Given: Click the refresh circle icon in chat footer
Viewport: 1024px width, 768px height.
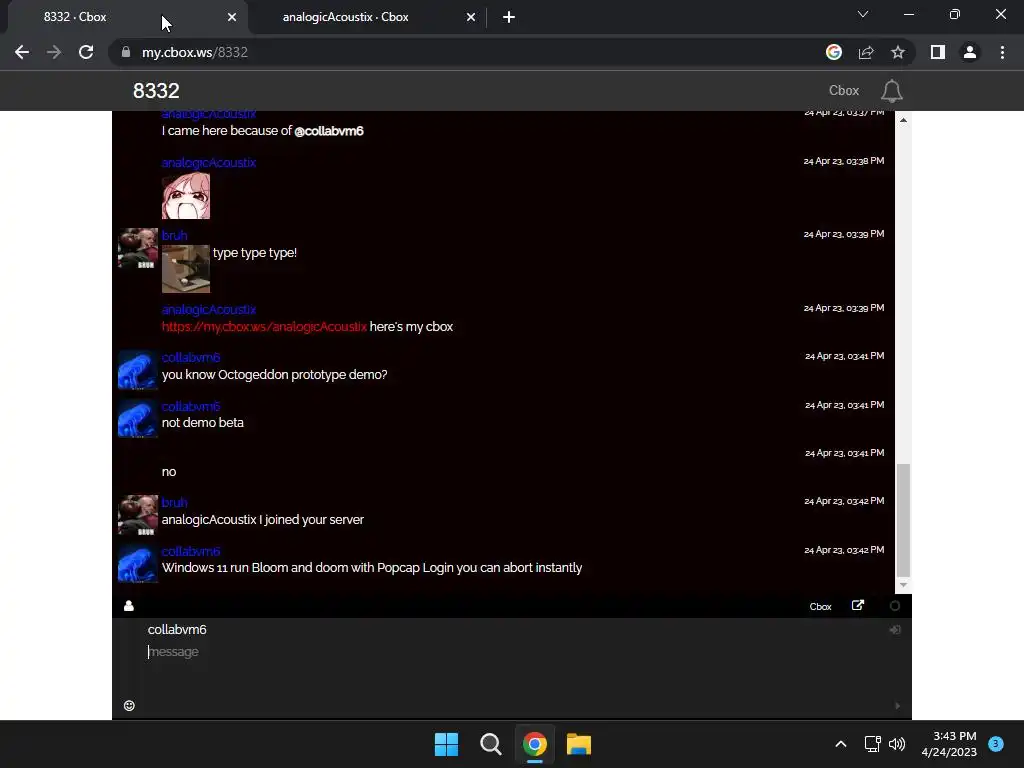Looking at the screenshot, I should [895, 606].
